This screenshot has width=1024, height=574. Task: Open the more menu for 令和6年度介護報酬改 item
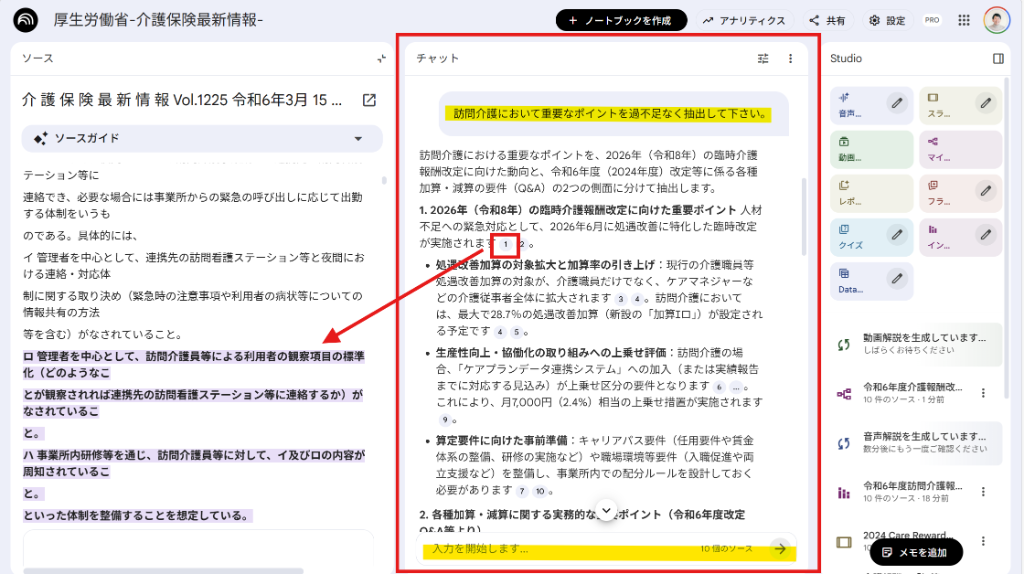click(983, 393)
